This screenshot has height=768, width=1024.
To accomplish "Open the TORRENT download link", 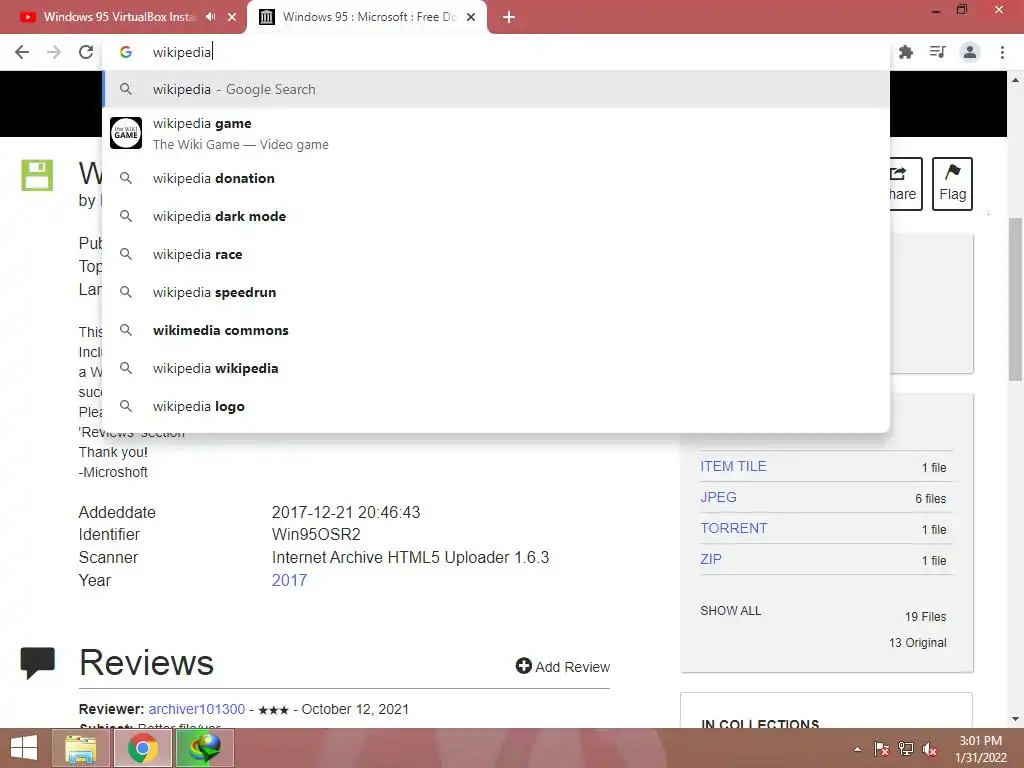I will pos(733,528).
